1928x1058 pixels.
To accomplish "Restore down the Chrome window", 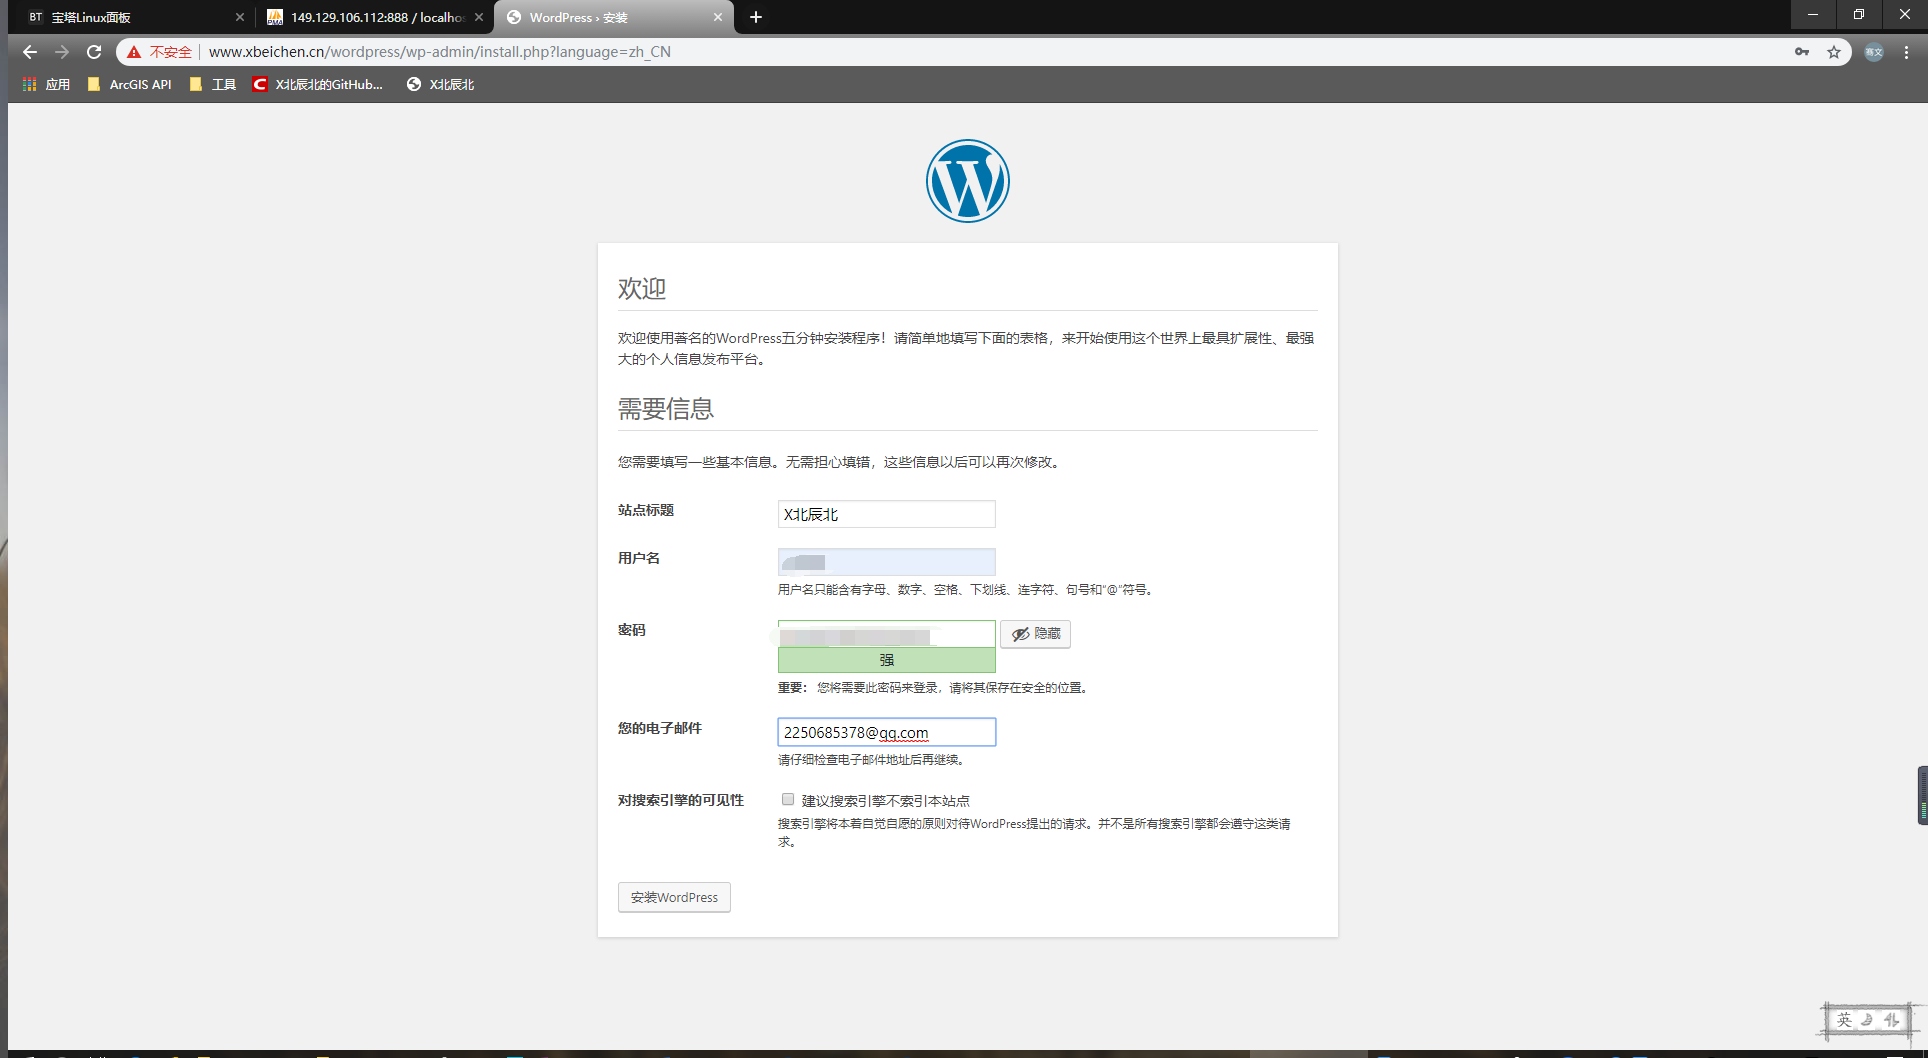I will [x=1859, y=14].
